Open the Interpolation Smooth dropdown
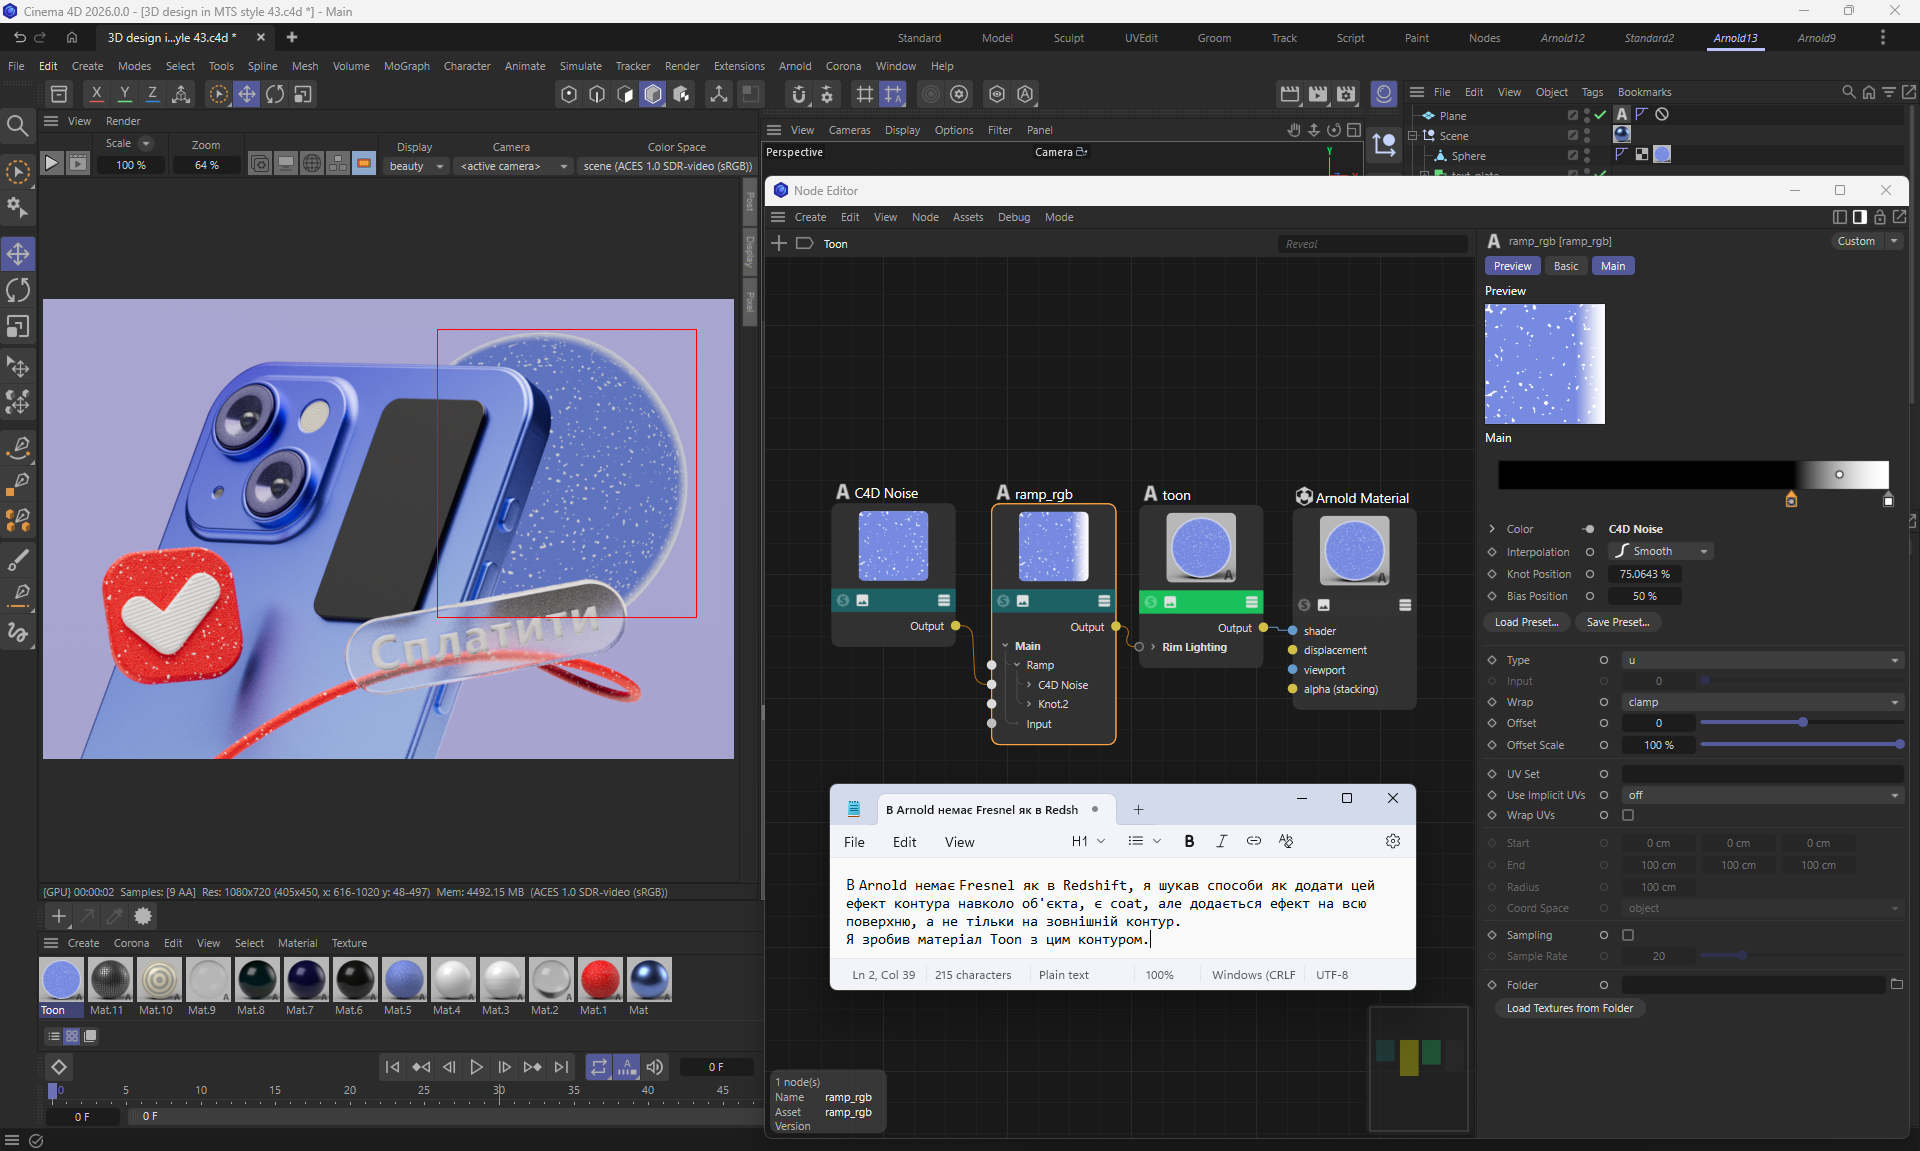Screen dimensions: 1920x1151 pos(1661,551)
